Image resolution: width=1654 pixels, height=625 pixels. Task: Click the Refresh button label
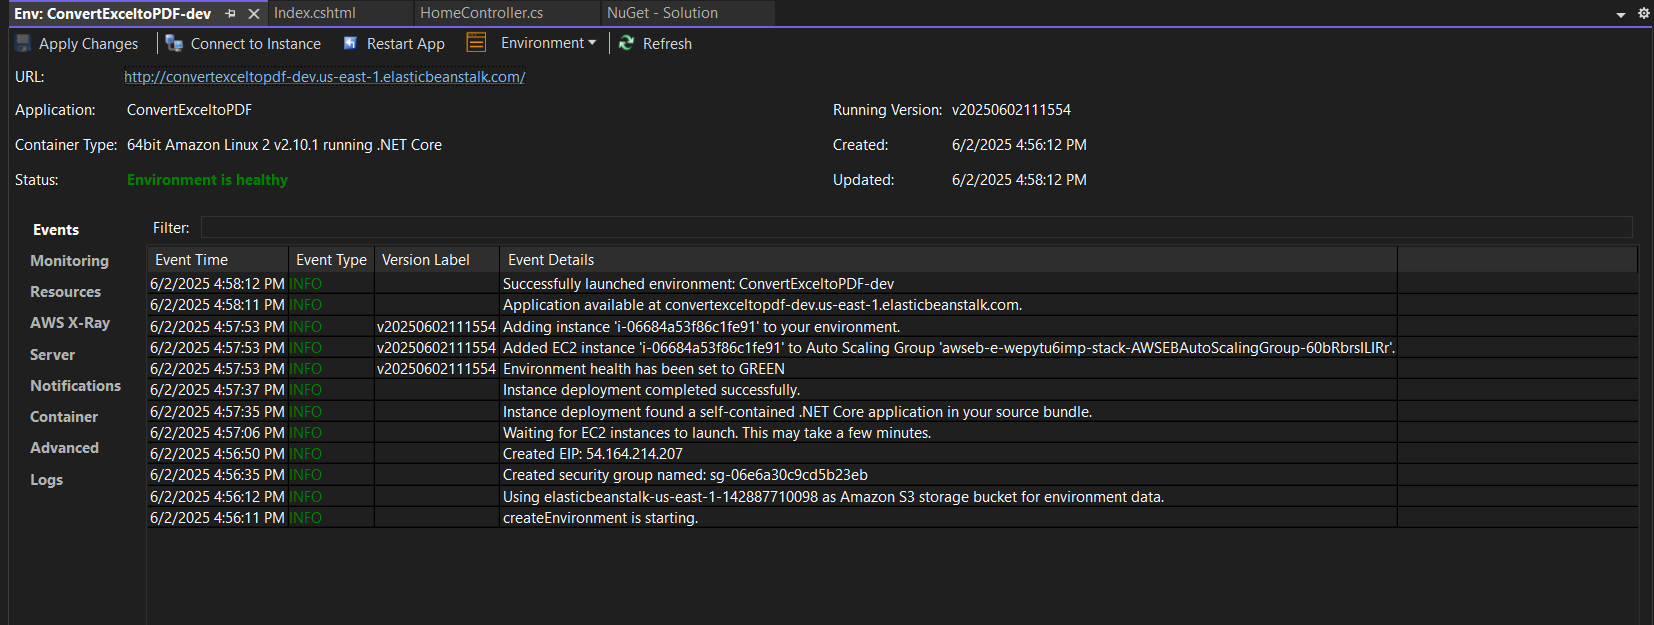pos(667,44)
